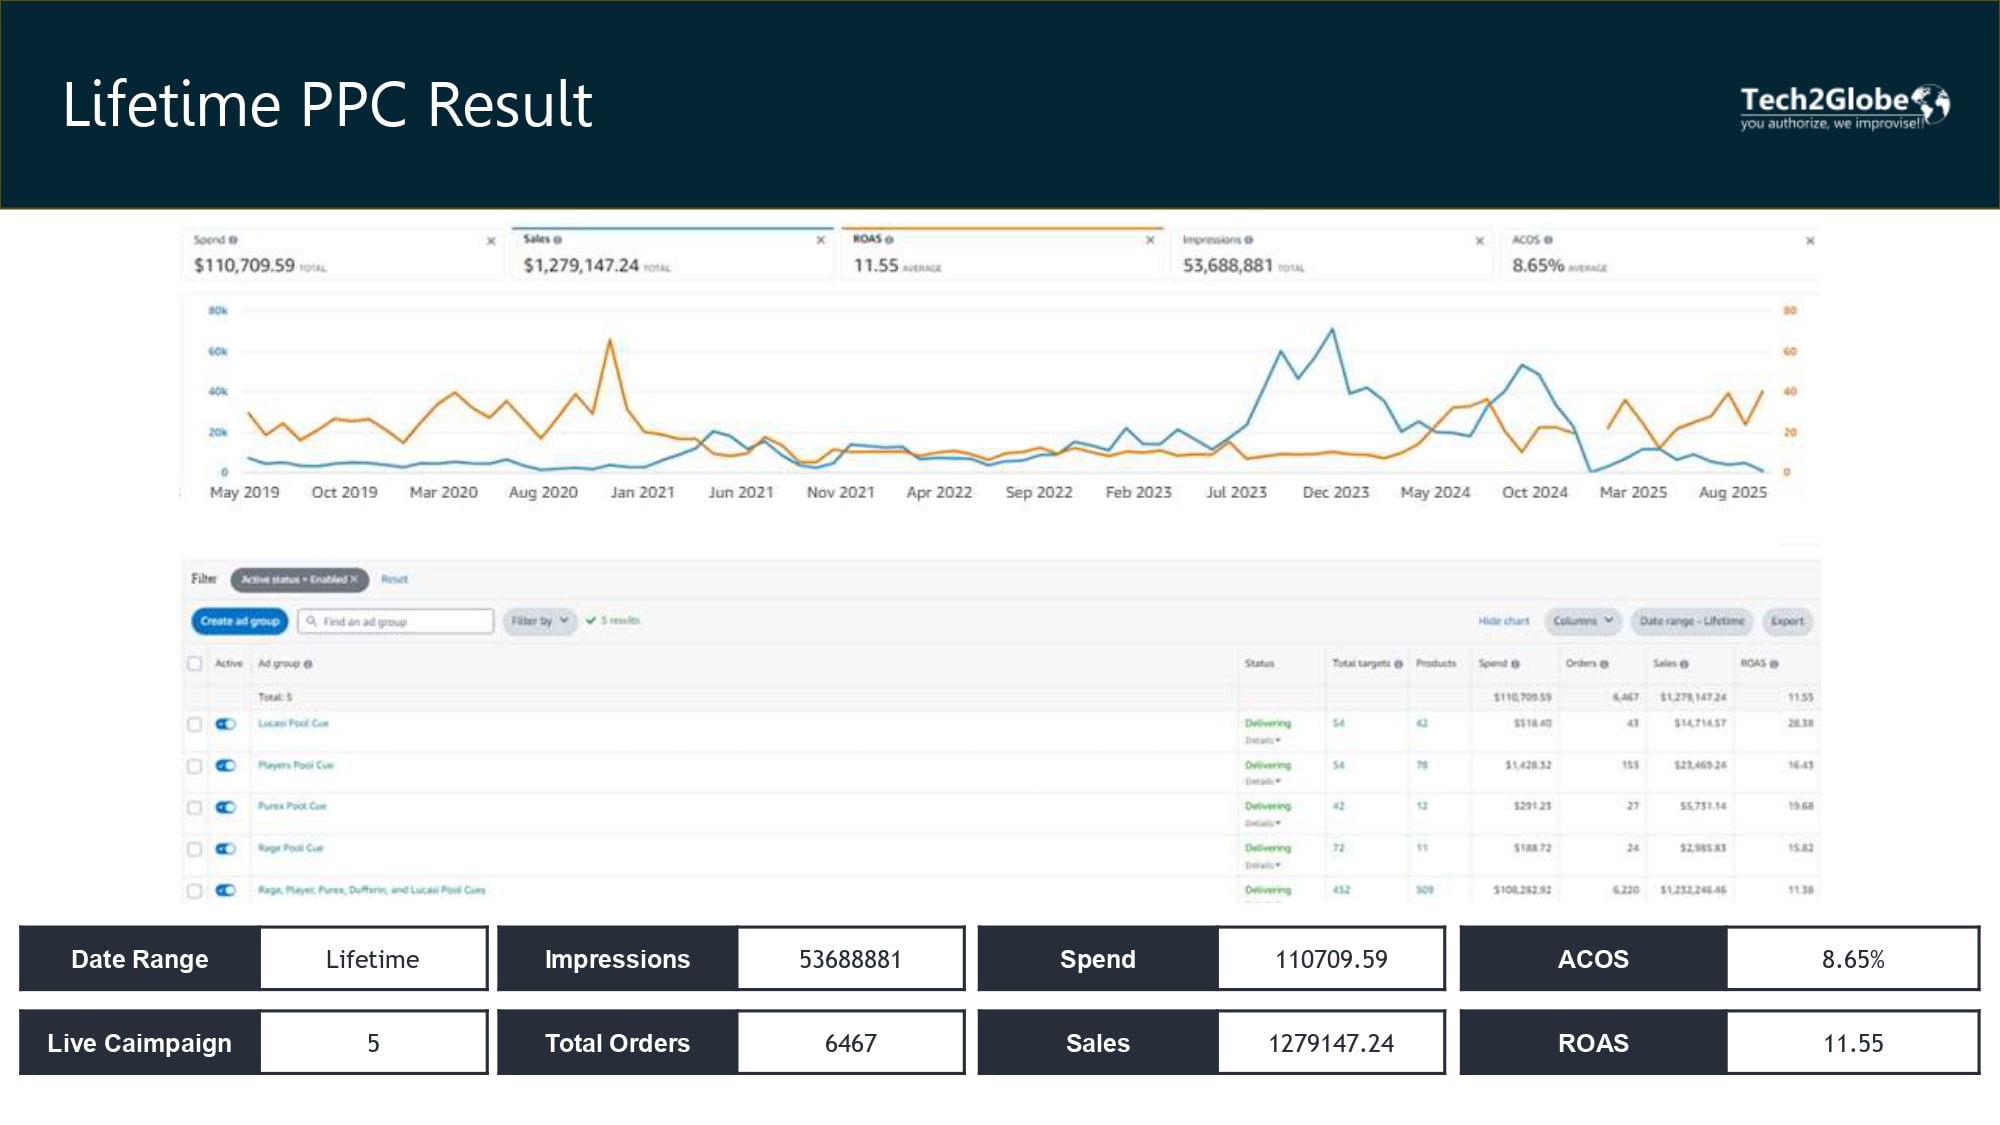Toggle Lucasi Pool Cue active switch
Screen dimensions: 2000x1125
pos(226,724)
